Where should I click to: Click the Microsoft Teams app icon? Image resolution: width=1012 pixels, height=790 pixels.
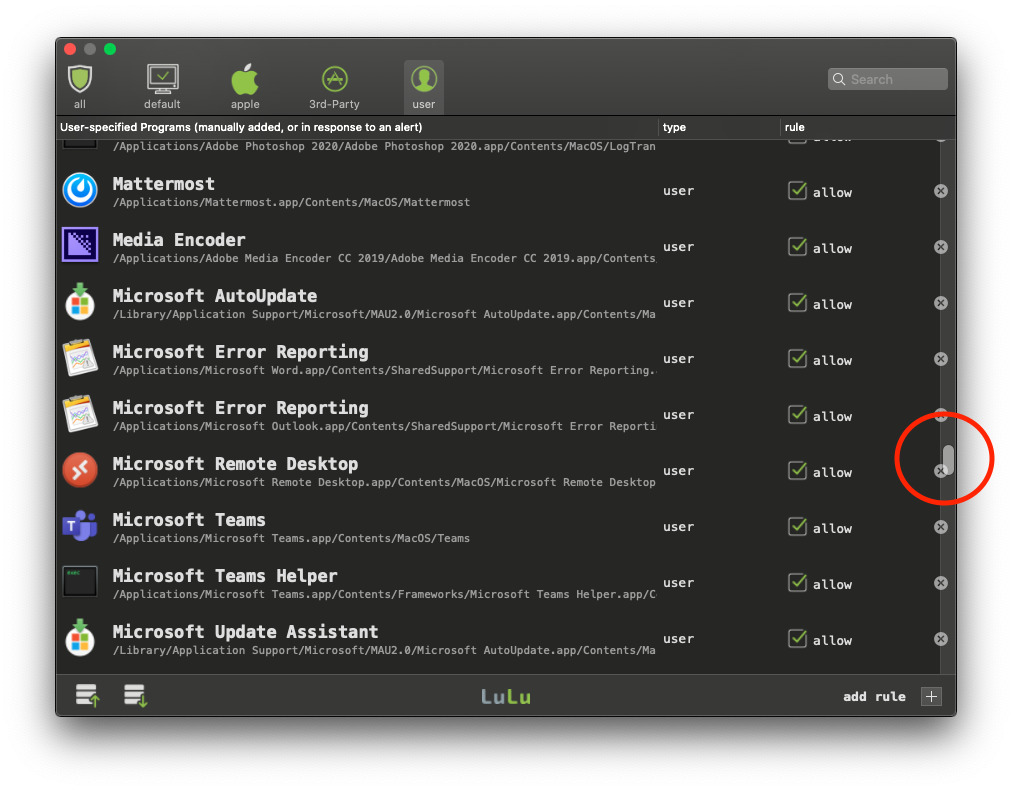tap(80, 526)
